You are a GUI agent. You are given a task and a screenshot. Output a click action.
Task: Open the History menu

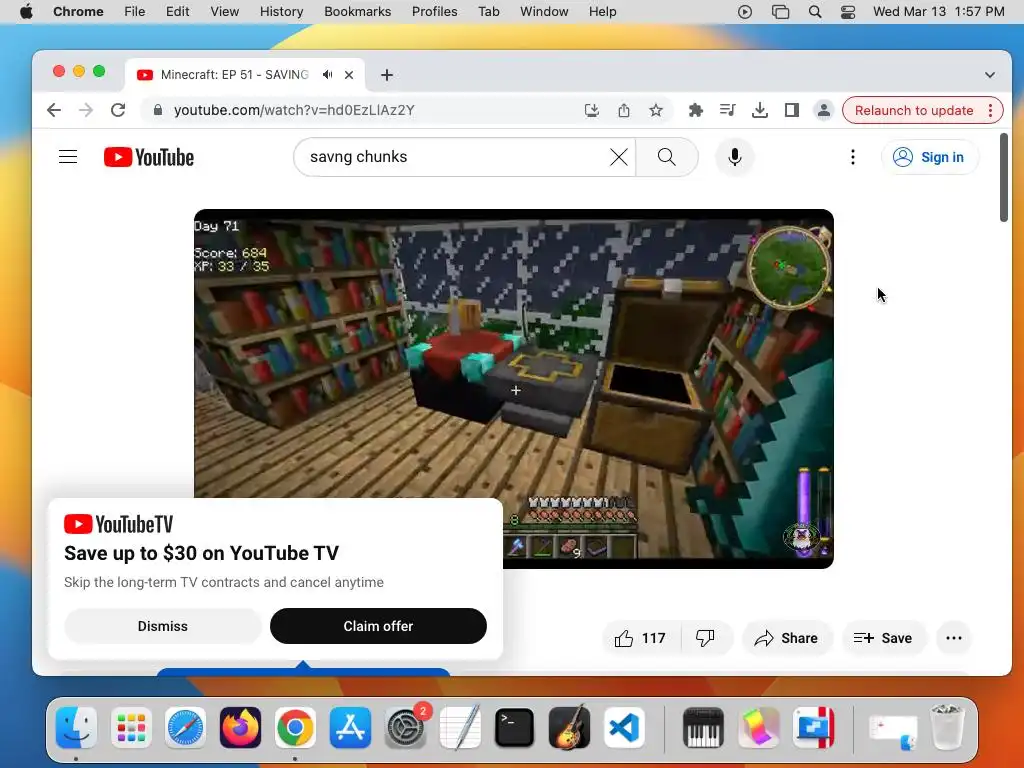281,12
